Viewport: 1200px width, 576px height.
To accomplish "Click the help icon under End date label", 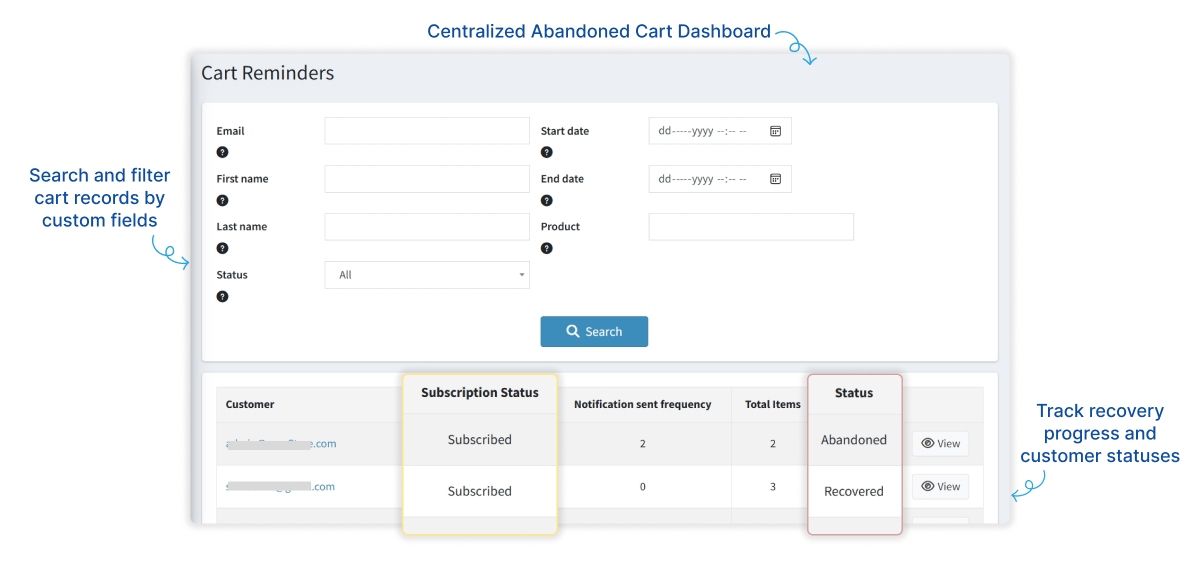I will click(546, 200).
